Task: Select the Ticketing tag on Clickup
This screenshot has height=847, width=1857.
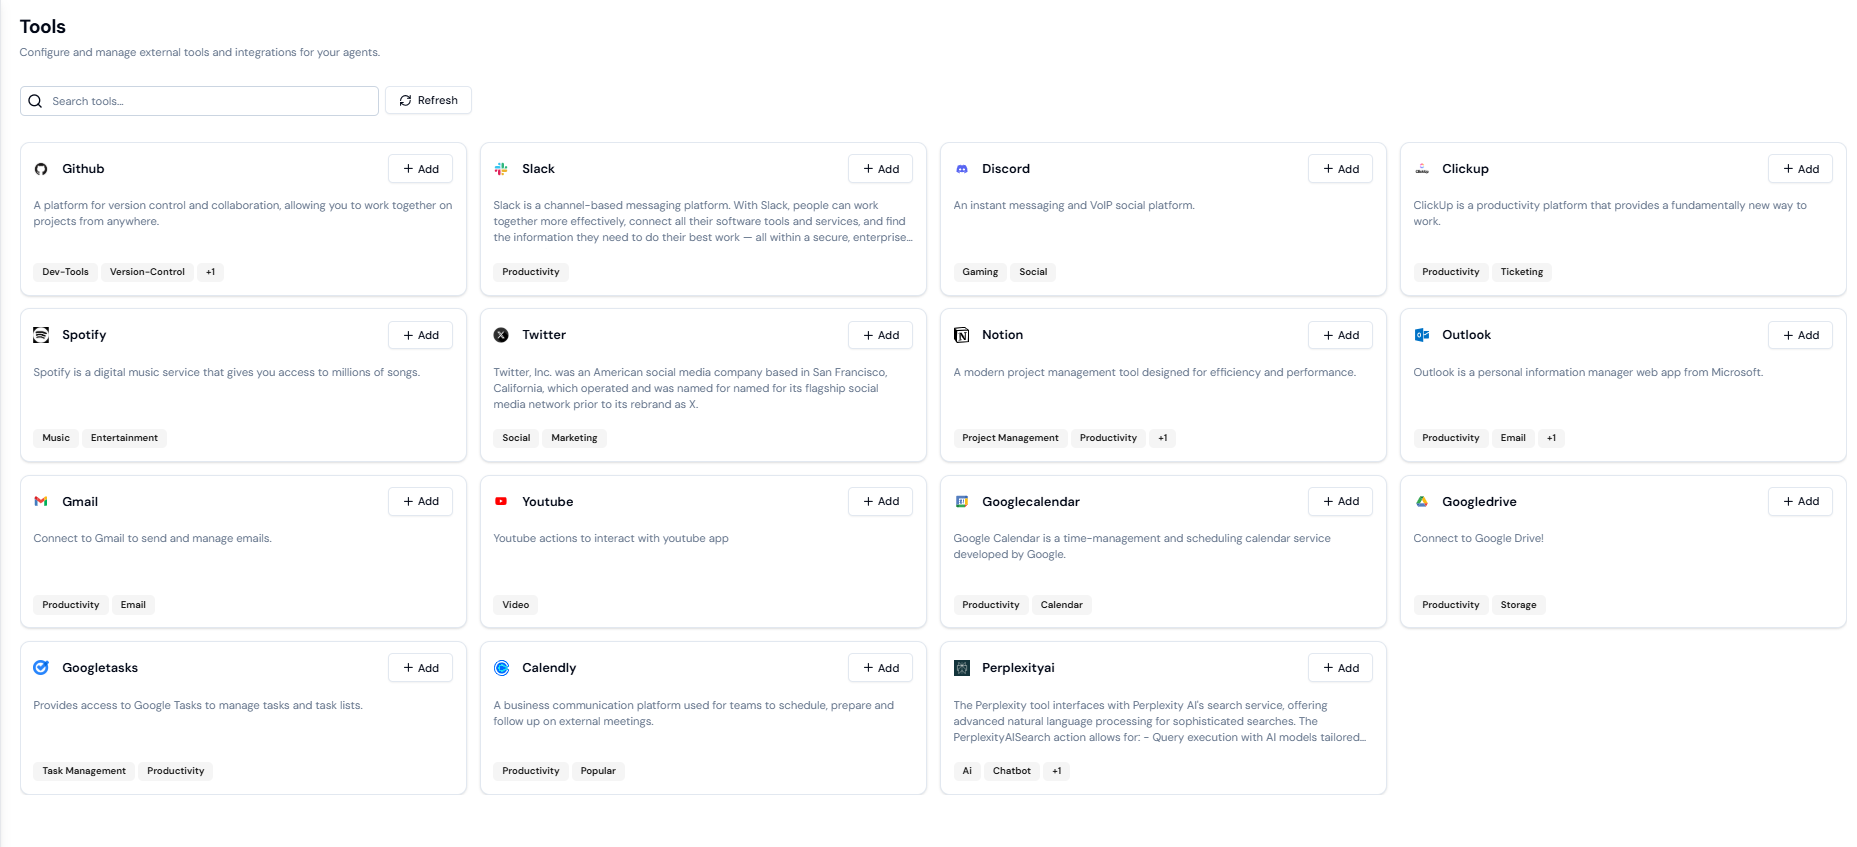Action: click(1521, 272)
